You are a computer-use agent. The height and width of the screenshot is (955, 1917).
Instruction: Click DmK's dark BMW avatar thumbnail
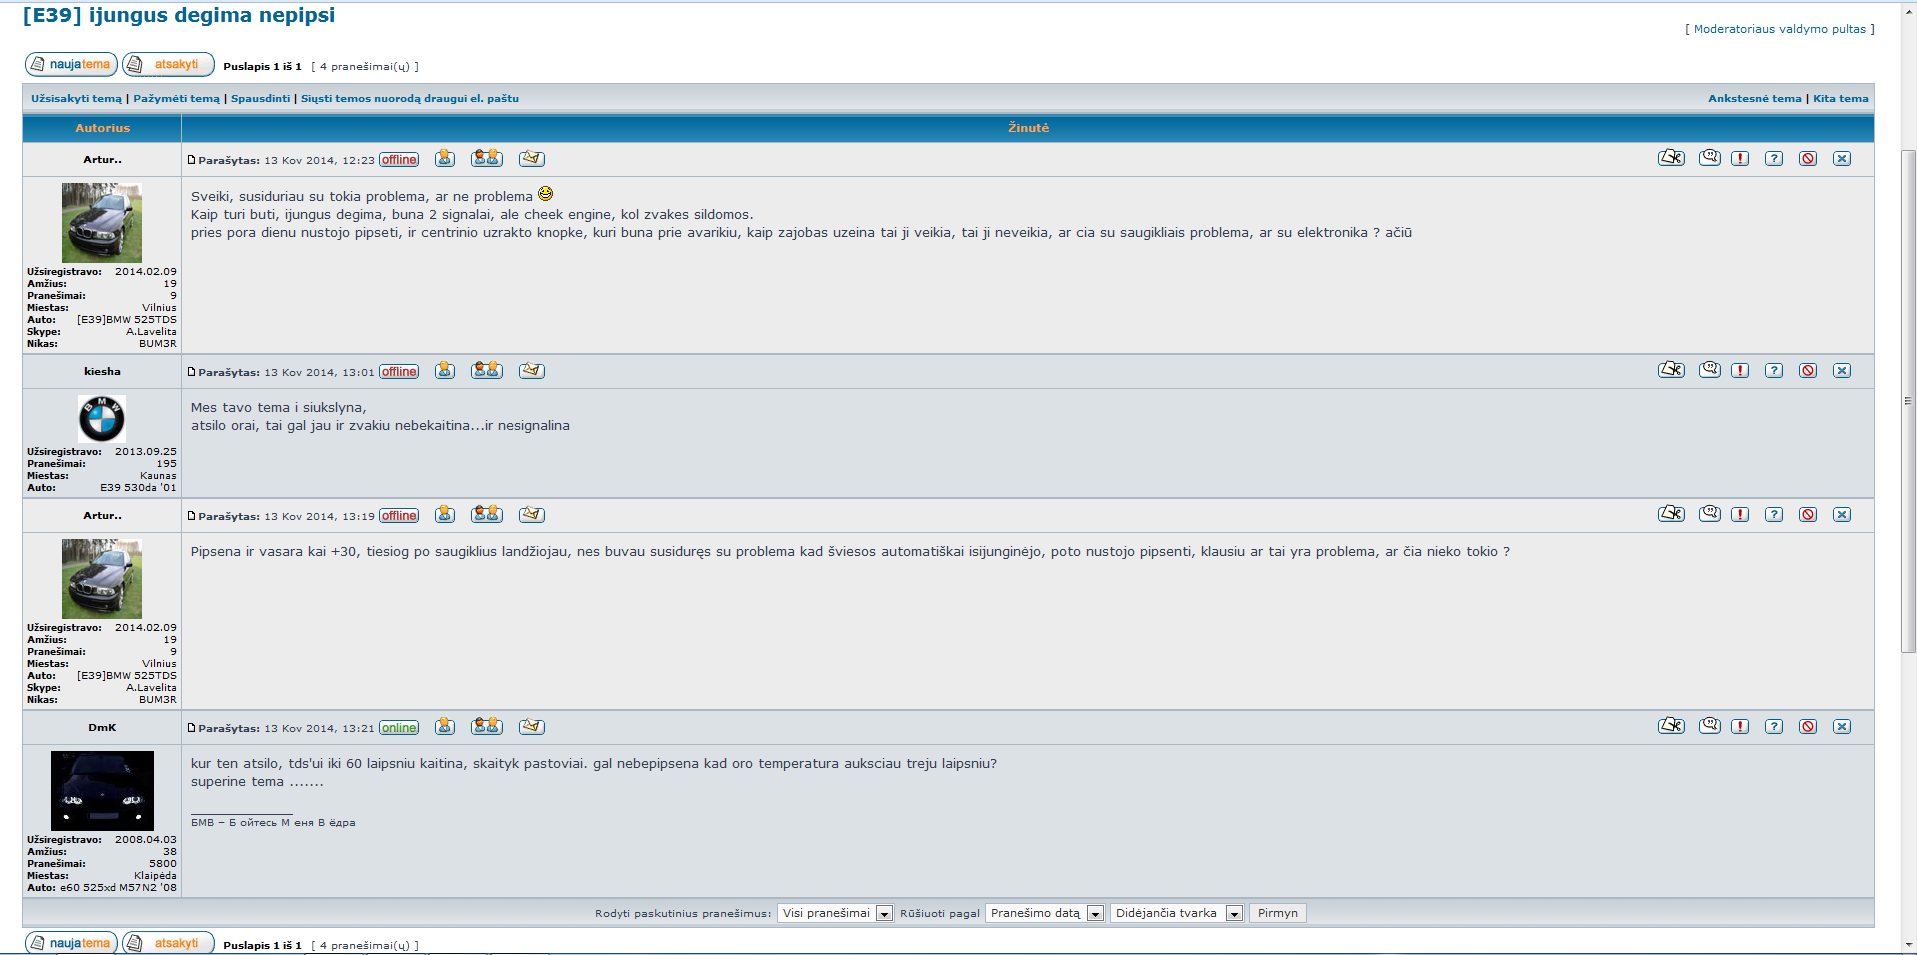click(102, 790)
